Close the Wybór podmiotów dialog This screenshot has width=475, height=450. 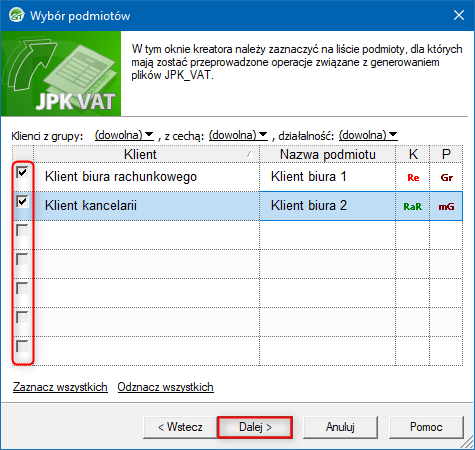(459, 15)
